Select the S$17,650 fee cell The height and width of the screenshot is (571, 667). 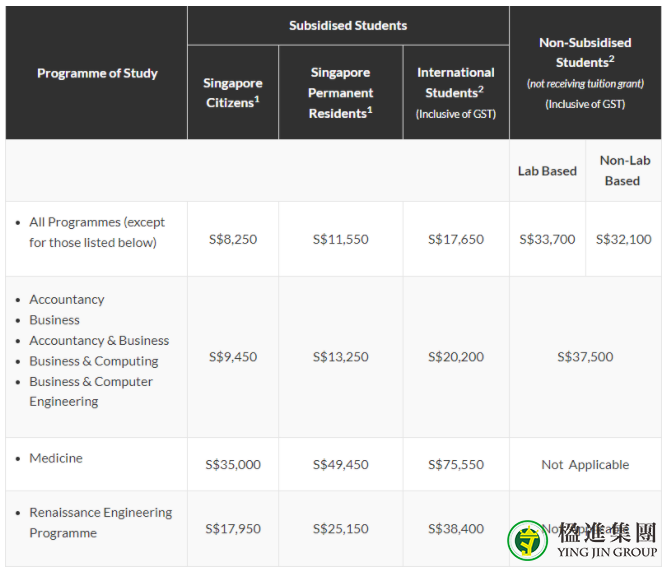(x=456, y=239)
